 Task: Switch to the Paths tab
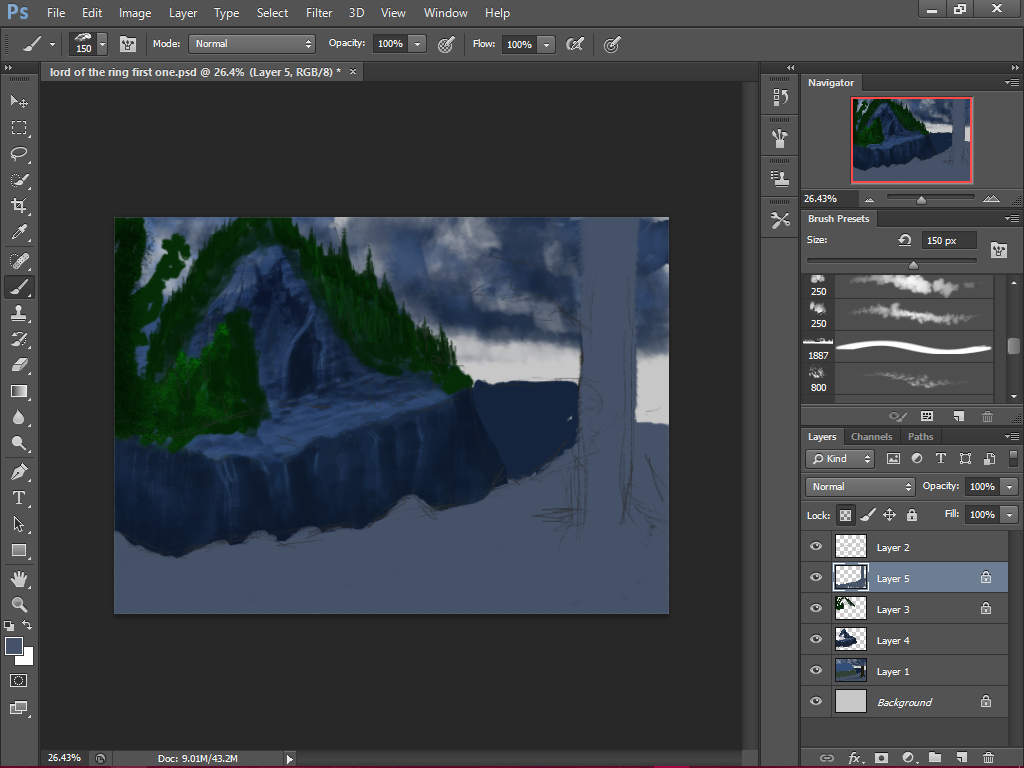(x=920, y=437)
